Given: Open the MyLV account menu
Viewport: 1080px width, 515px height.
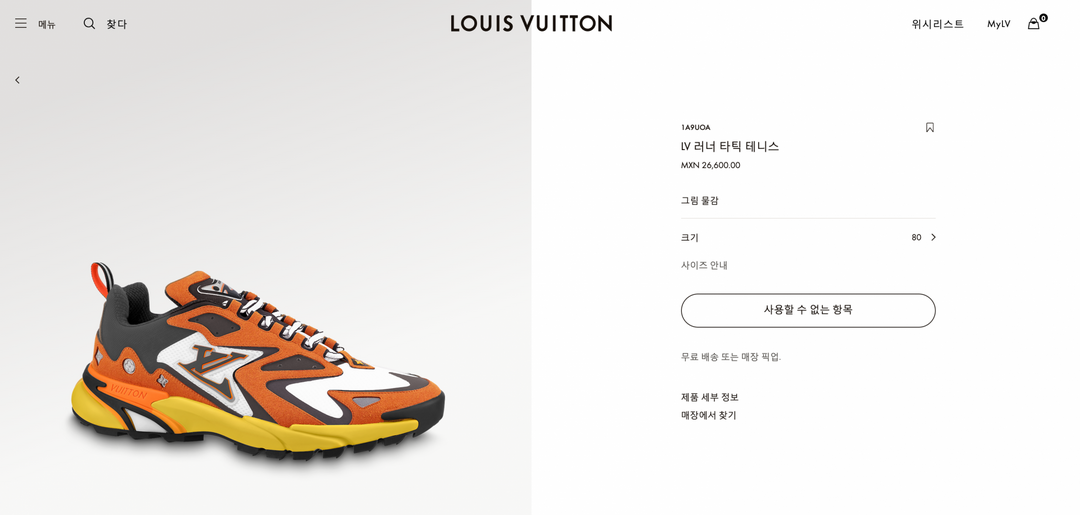Looking at the screenshot, I should click(998, 24).
